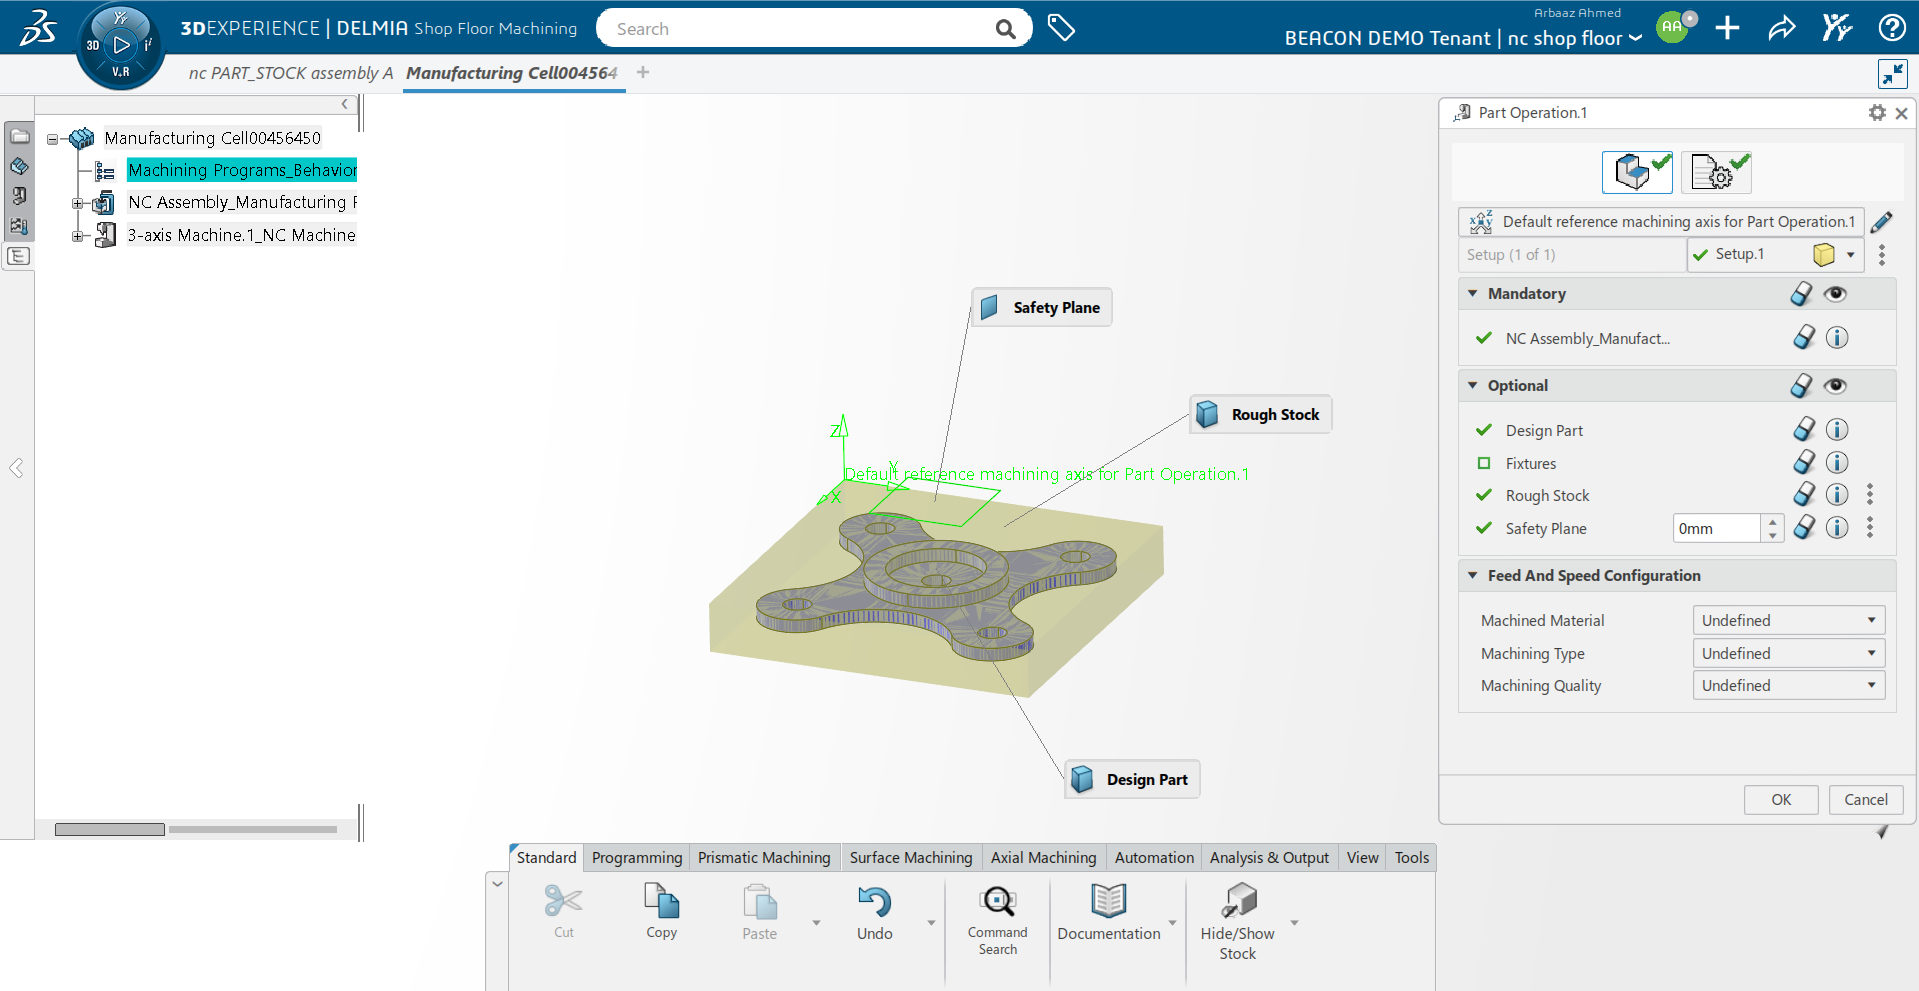
Task: Click eraser icon in Mandatory header
Action: 1801,294
